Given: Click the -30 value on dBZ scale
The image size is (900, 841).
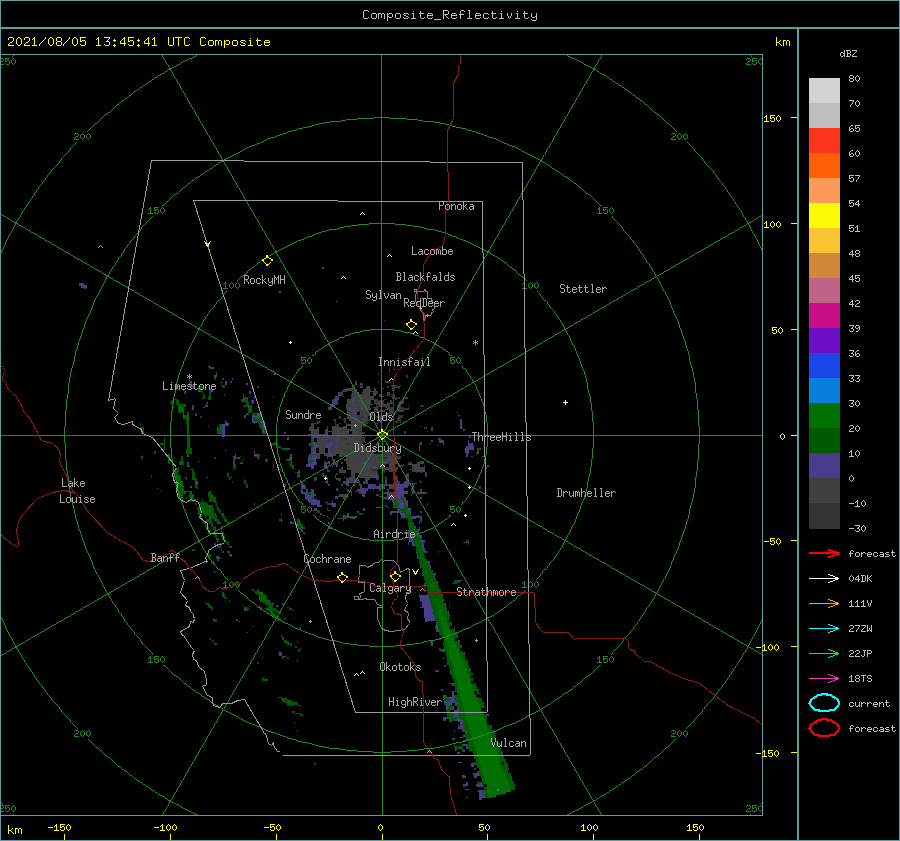Looking at the screenshot, I should pyautogui.click(x=857, y=528).
